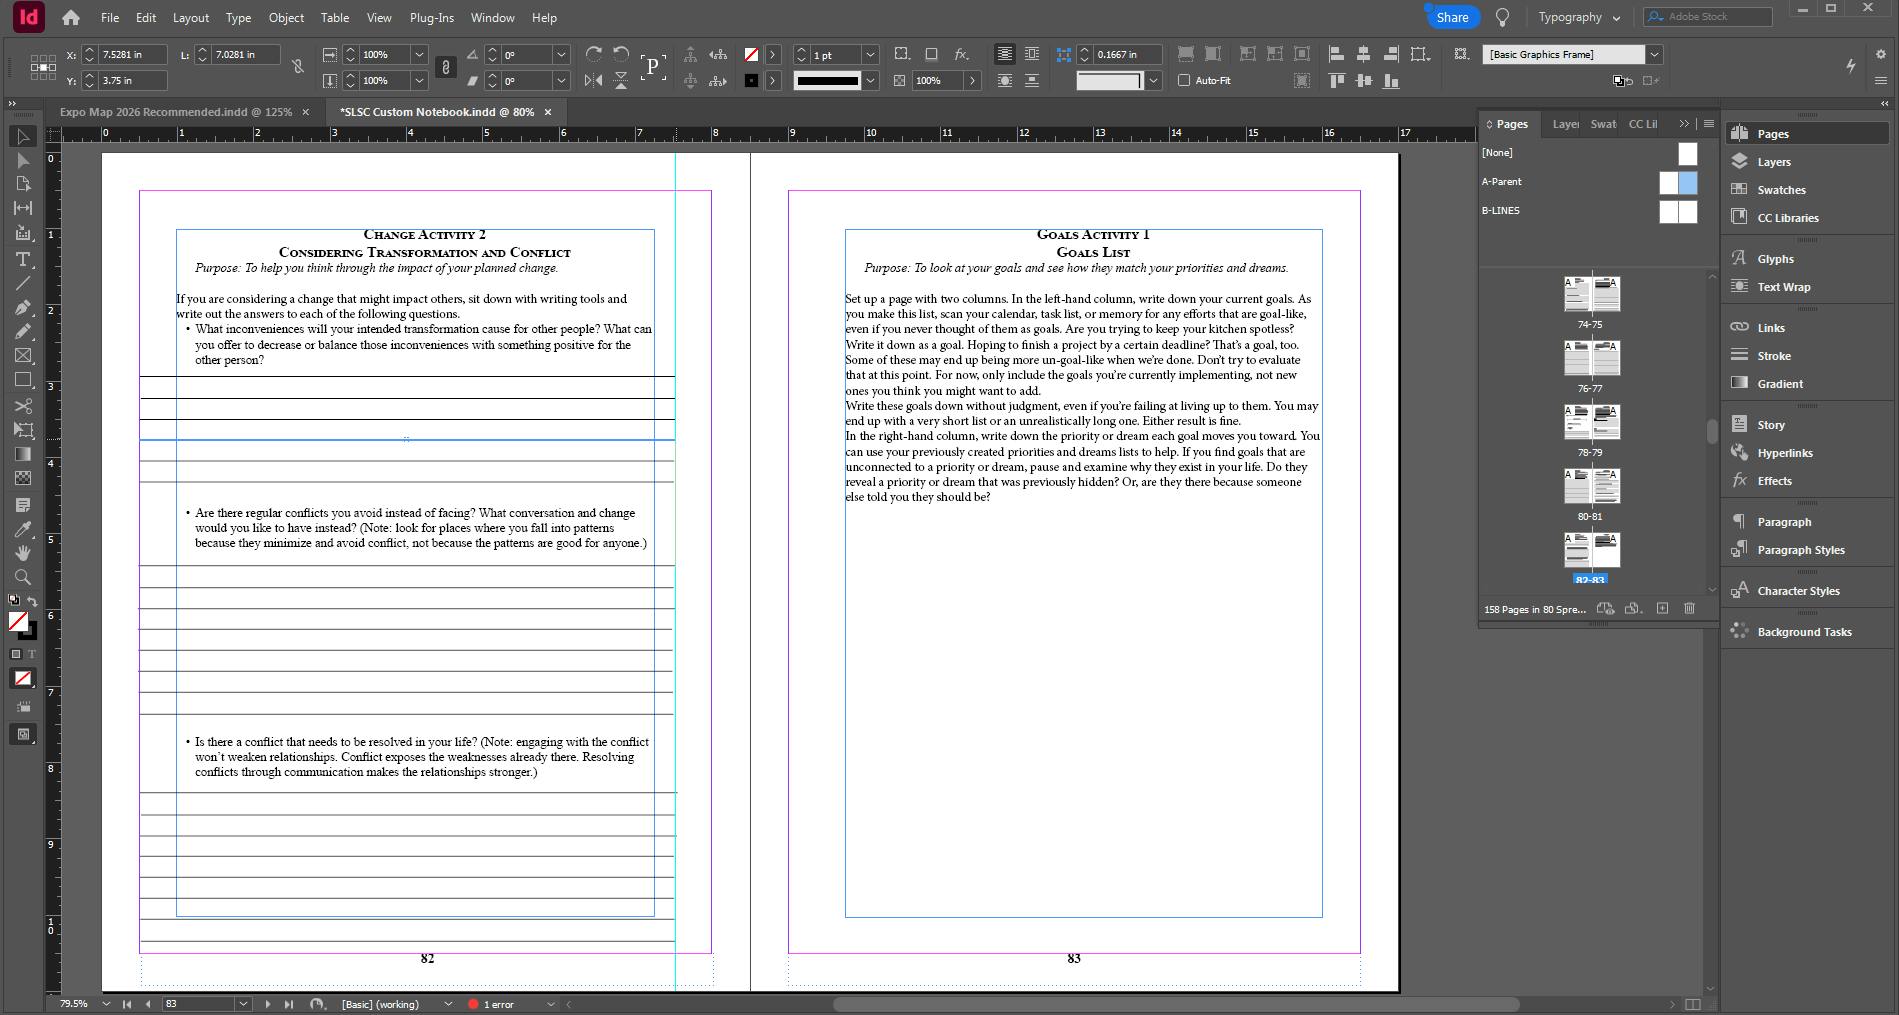The image size is (1899, 1015).
Task: Open the stroke weight dropdown
Action: (870, 54)
